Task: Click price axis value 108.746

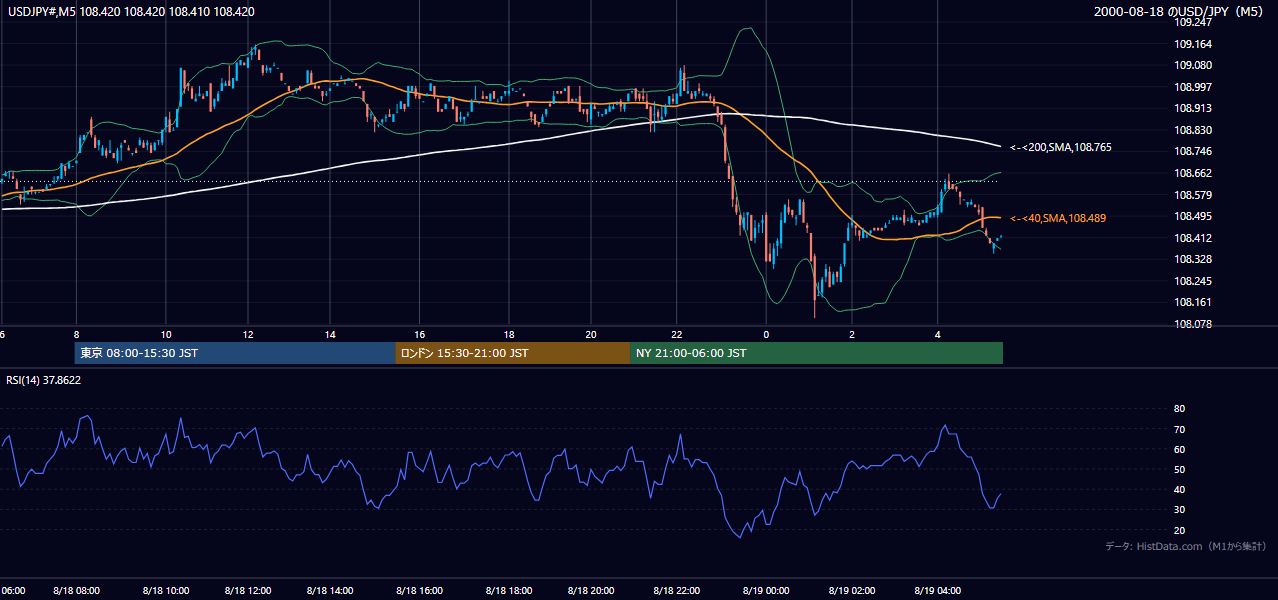Action: (1195, 151)
